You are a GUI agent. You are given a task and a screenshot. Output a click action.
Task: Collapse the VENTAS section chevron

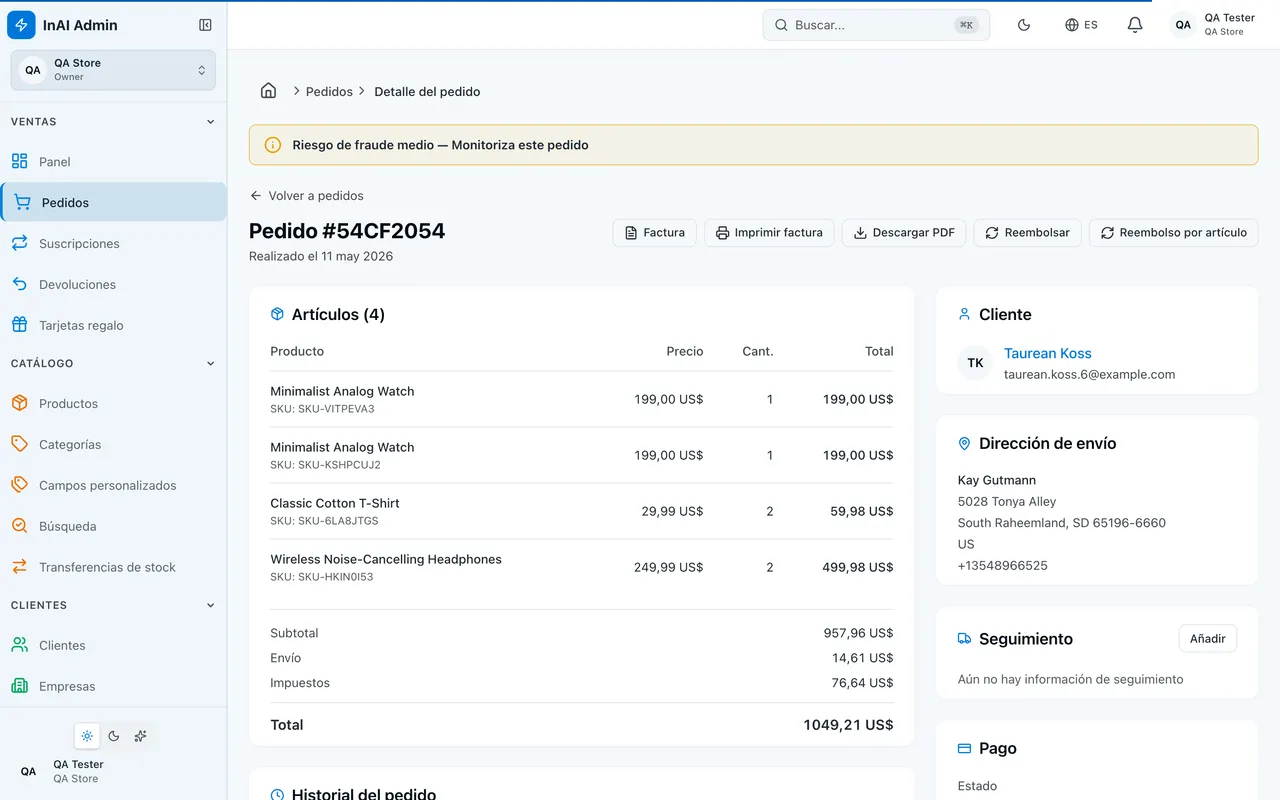[x=210, y=122]
